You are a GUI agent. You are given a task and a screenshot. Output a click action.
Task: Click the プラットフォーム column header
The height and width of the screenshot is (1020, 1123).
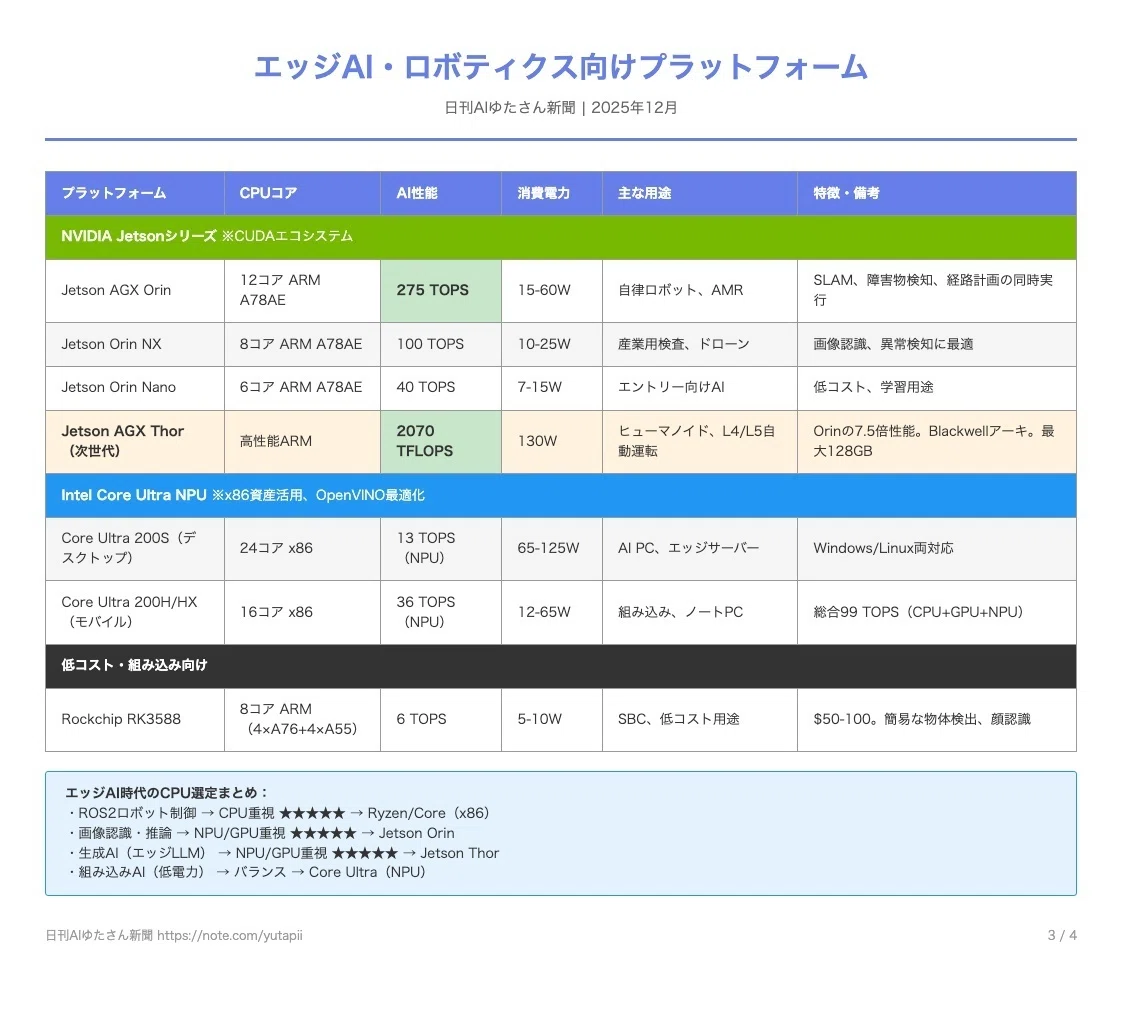[135, 193]
